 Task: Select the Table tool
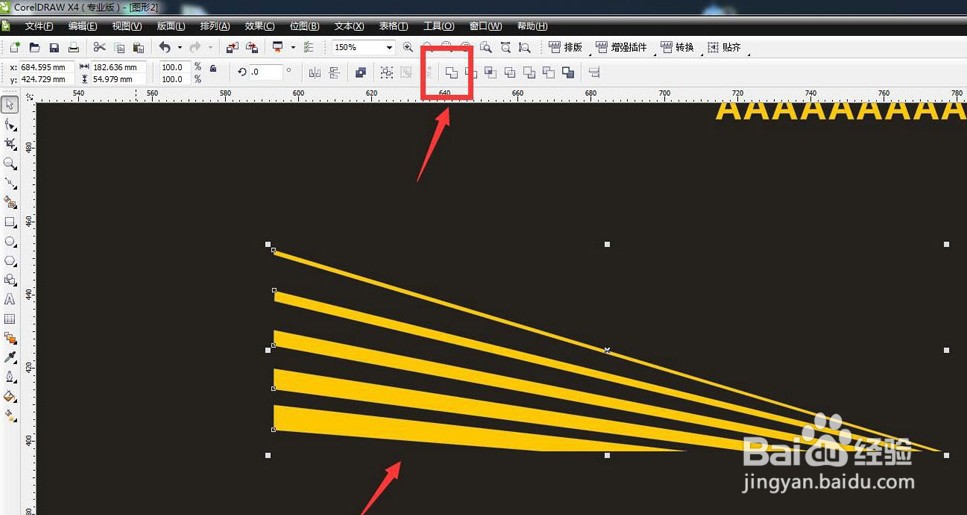point(10,319)
